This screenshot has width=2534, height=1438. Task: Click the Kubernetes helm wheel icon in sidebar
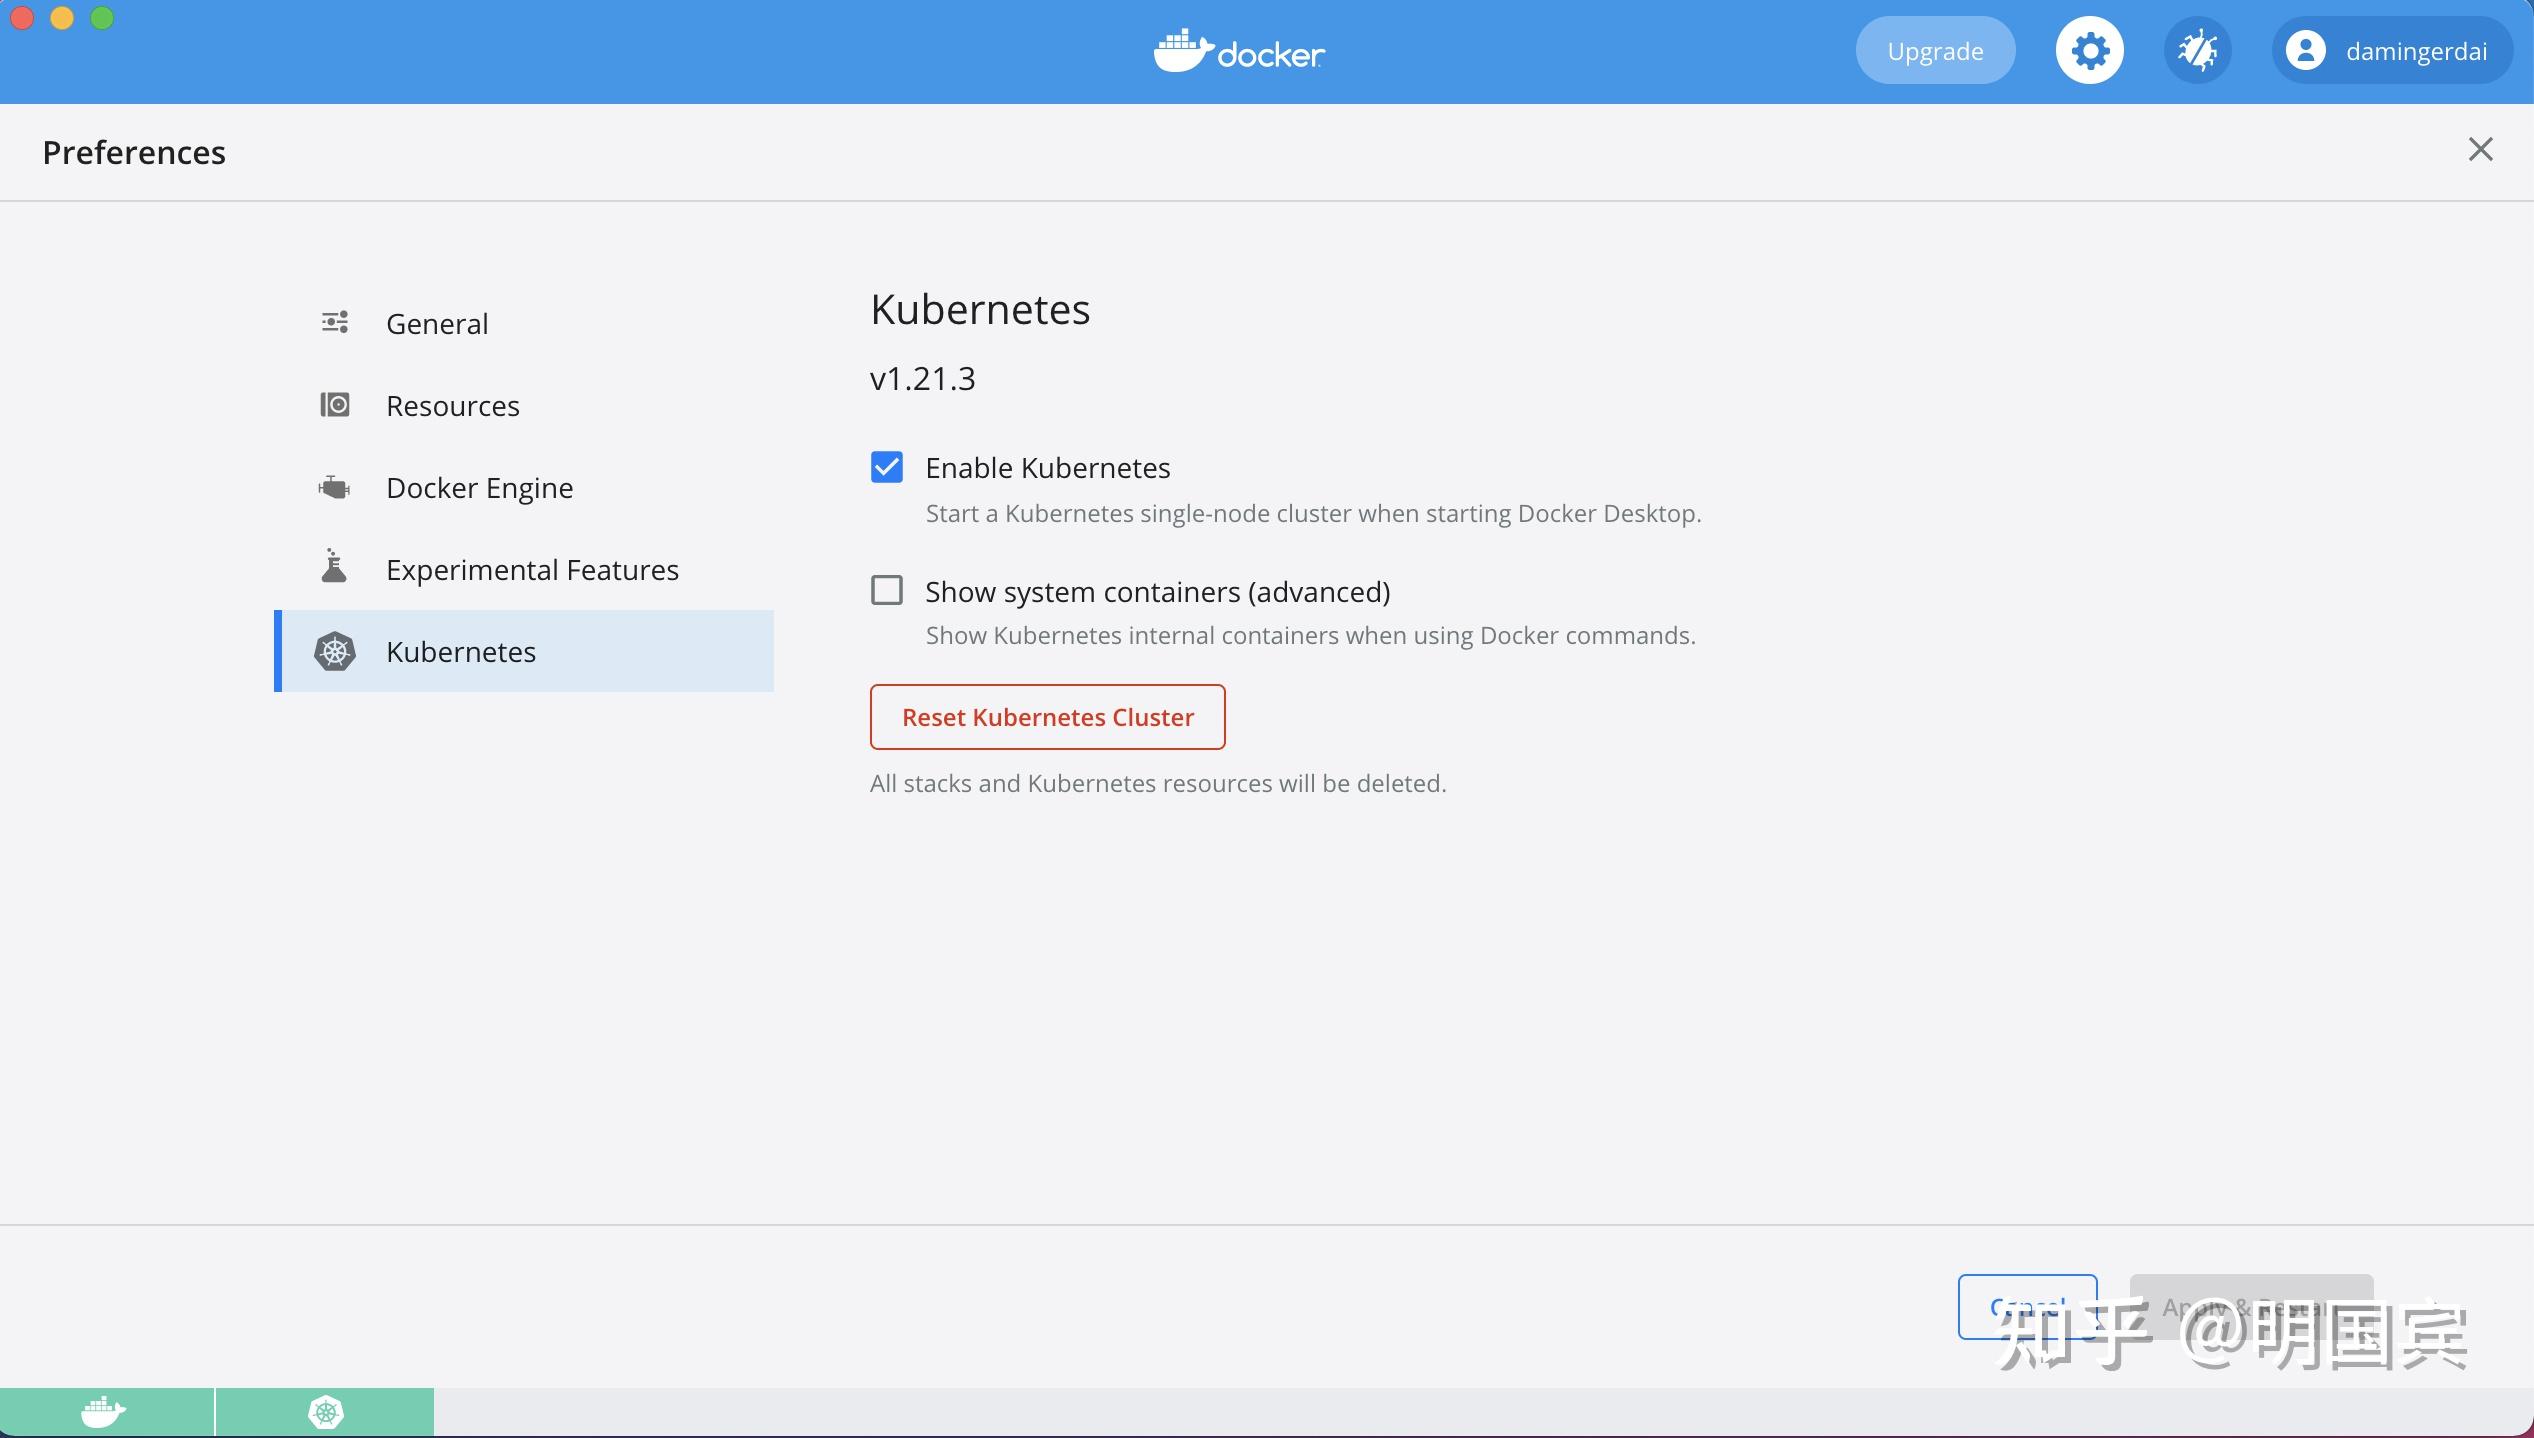pyautogui.click(x=334, y=651)
